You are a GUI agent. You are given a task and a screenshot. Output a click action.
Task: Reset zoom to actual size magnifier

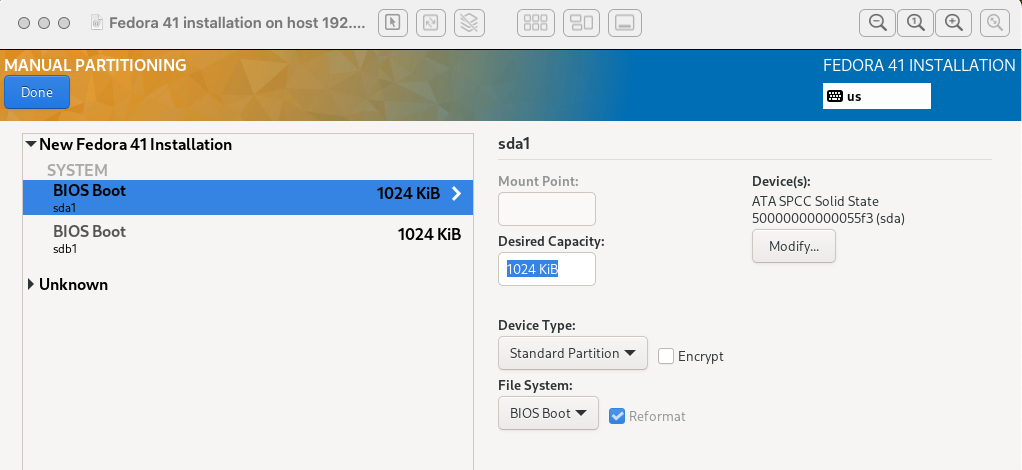916,23
